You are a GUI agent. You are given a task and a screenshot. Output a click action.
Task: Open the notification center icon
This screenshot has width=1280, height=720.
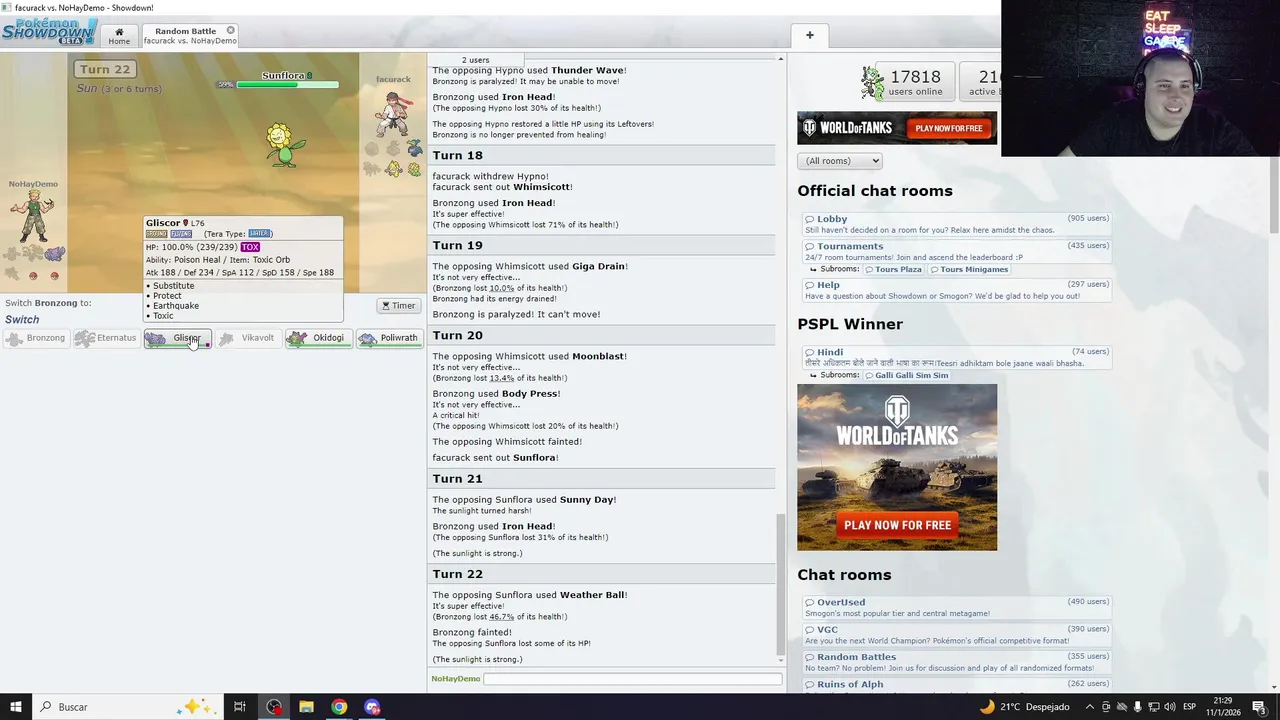1259,707
